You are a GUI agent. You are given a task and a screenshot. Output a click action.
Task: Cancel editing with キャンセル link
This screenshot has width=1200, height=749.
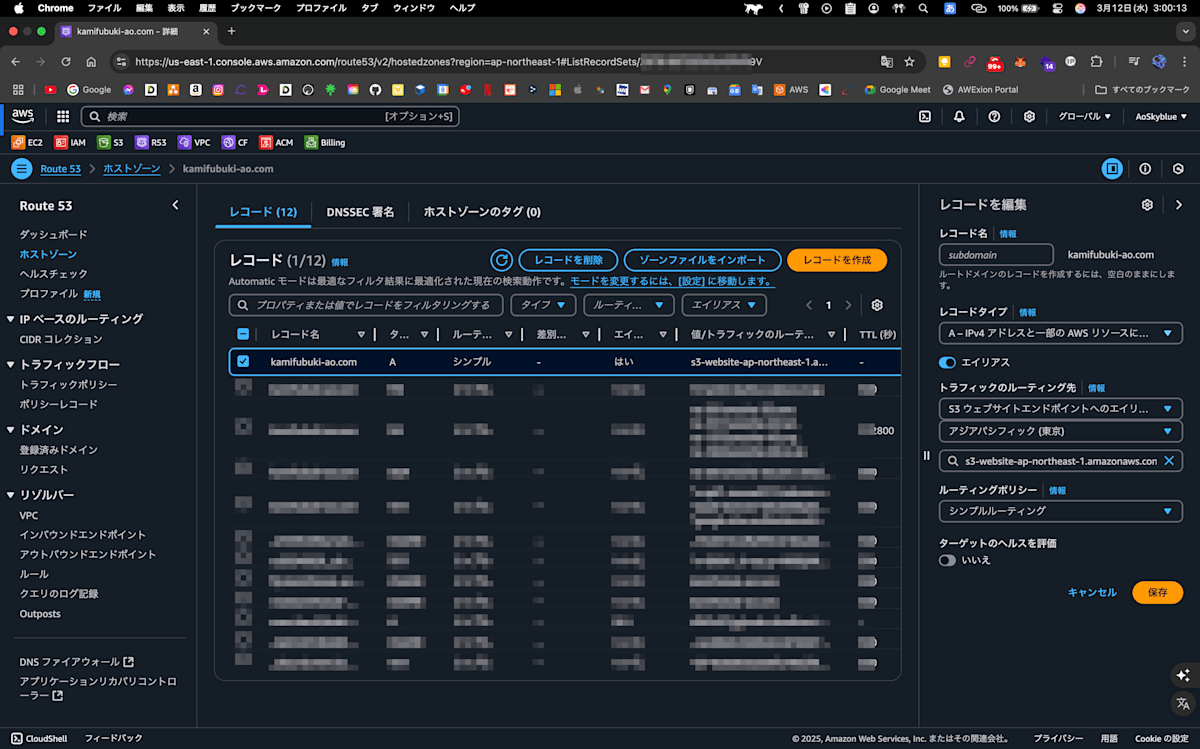pyautogui.click(x=1092, y=592)
